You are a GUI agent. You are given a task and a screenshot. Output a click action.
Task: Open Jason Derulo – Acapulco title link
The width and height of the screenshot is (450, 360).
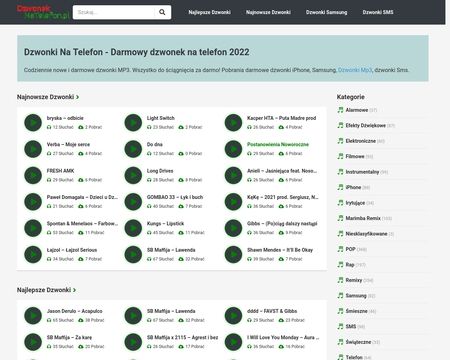[75, 311]
